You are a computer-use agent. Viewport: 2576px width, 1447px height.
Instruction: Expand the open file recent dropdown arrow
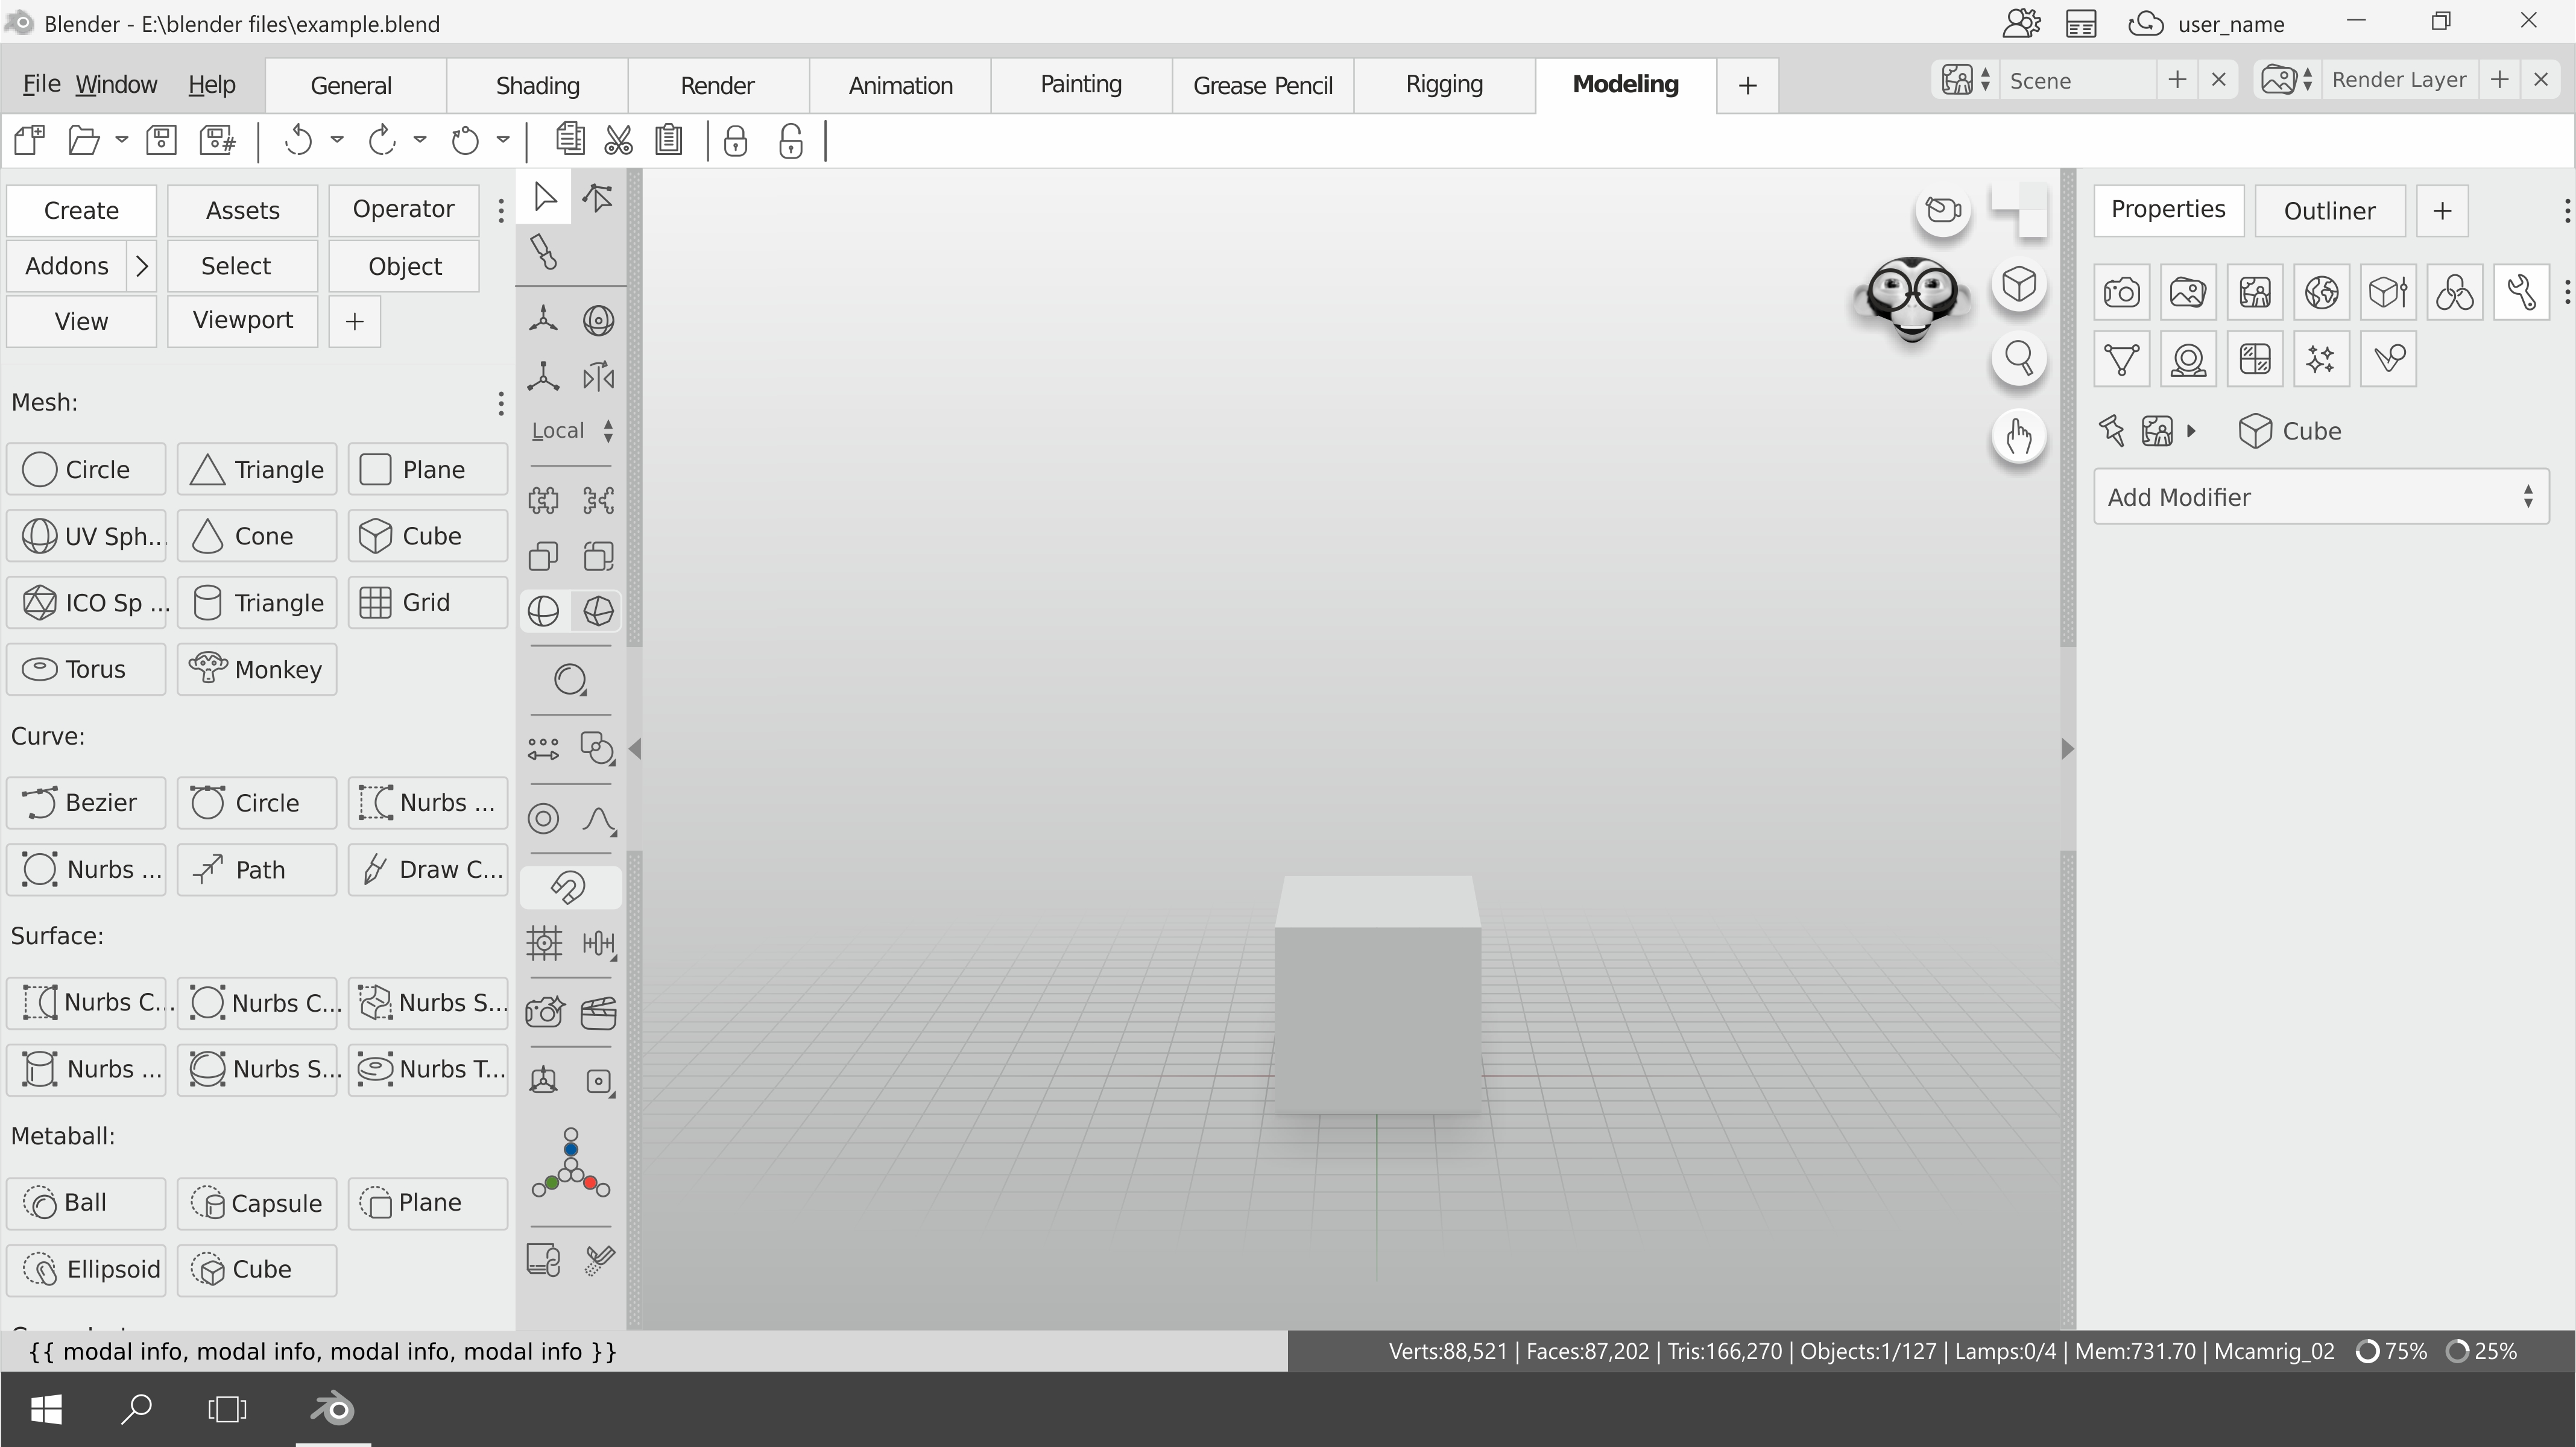click(122, 140)
